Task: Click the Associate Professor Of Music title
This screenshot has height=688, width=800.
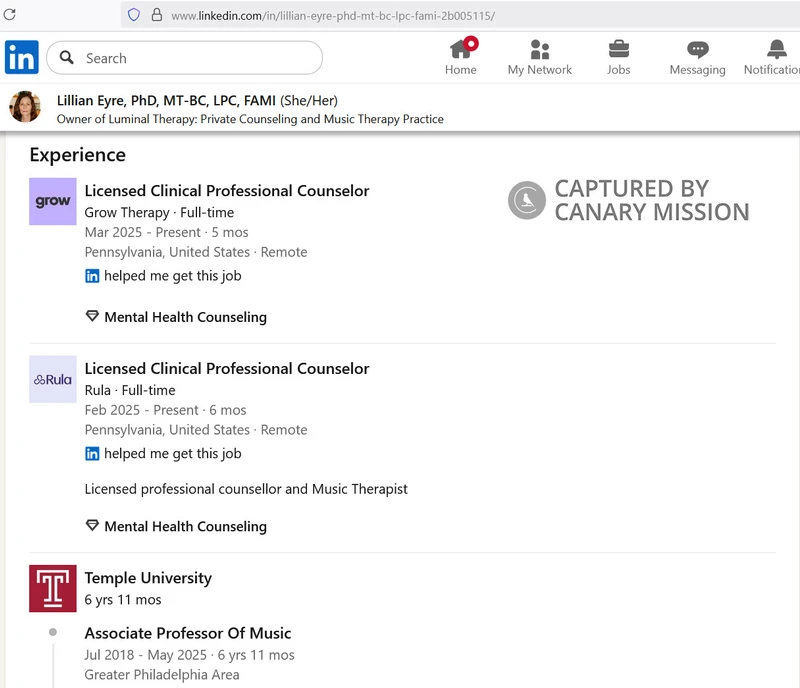Action: pos(188,633)
